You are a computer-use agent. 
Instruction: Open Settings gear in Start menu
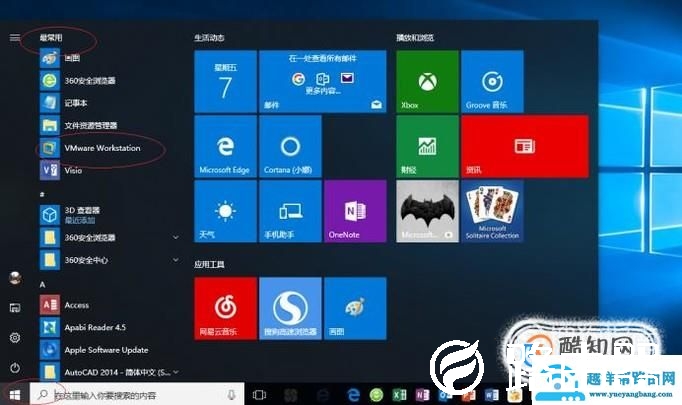coord(15,338)
